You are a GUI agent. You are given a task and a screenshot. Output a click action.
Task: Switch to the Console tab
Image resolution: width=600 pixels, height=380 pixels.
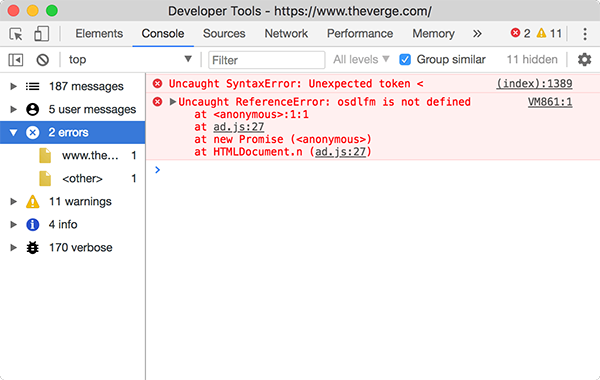click(x=163, y=34)
